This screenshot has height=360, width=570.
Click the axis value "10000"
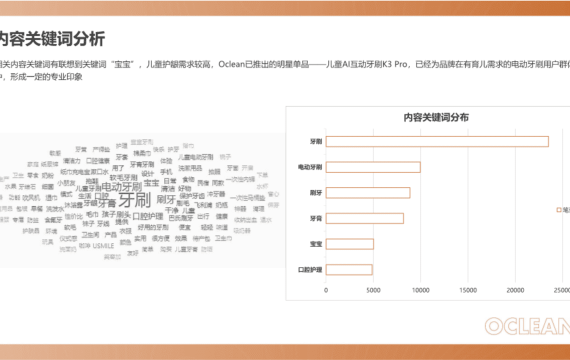click(421, 290)
